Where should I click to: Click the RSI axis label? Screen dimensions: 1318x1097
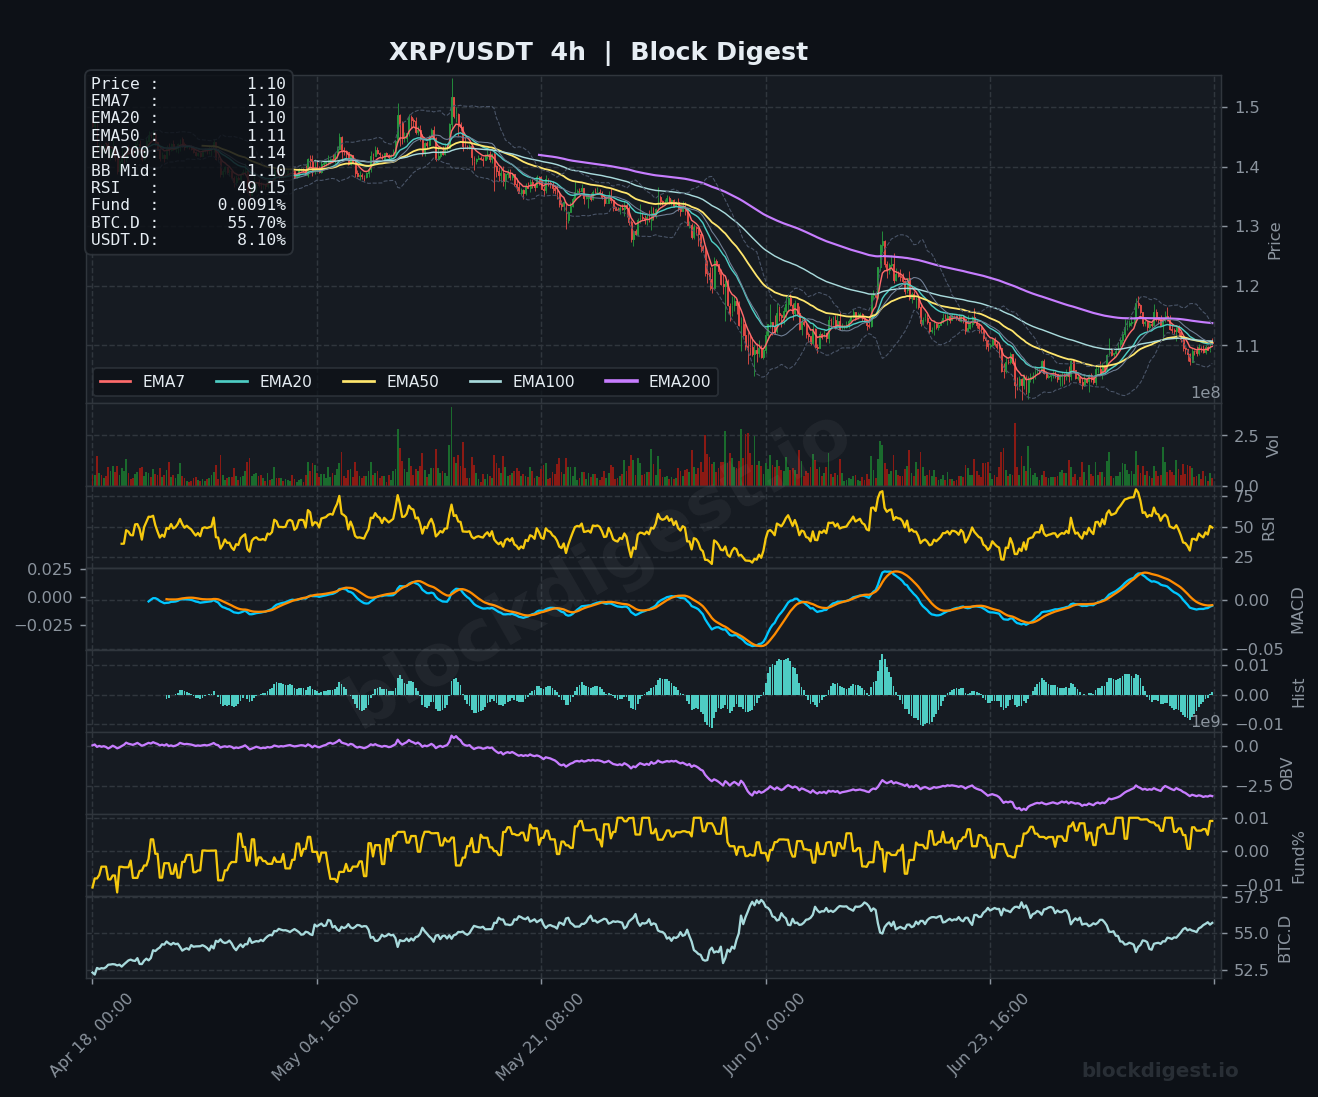coord(1269,528)
